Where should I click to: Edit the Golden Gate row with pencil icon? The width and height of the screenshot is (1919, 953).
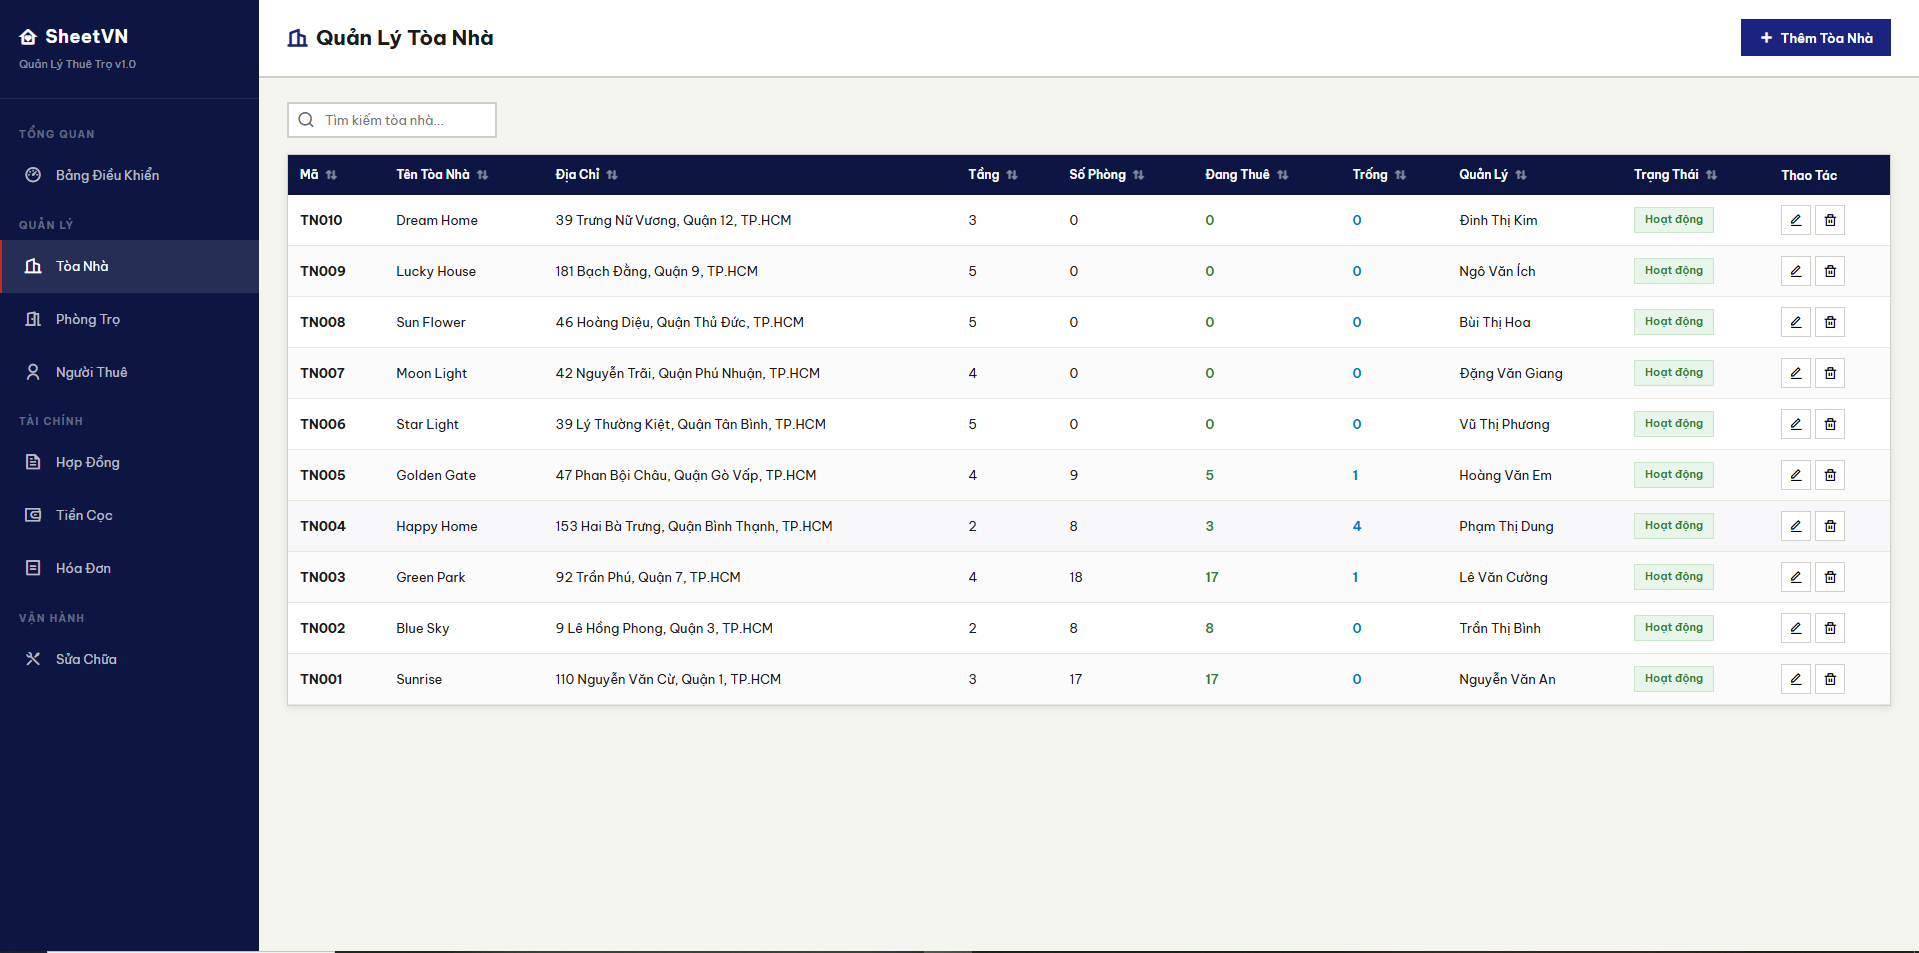(x=1795, y=475)
